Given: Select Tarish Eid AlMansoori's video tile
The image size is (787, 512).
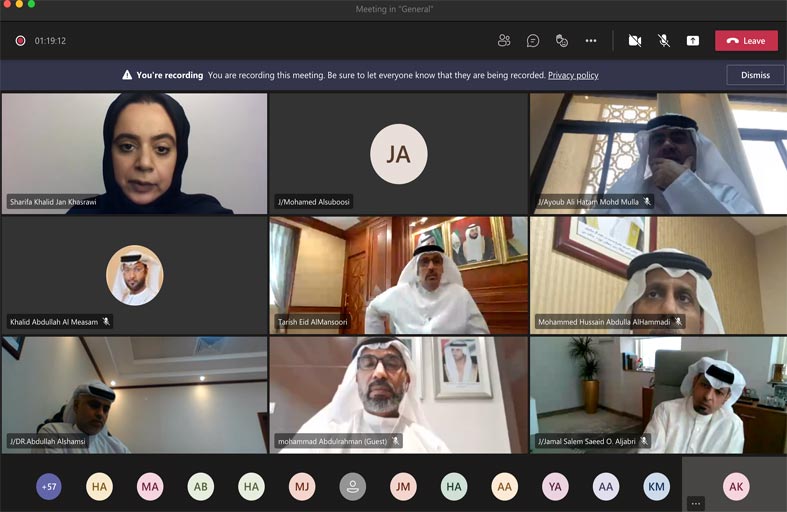Looking at the screenshot, I should [398, 275].
